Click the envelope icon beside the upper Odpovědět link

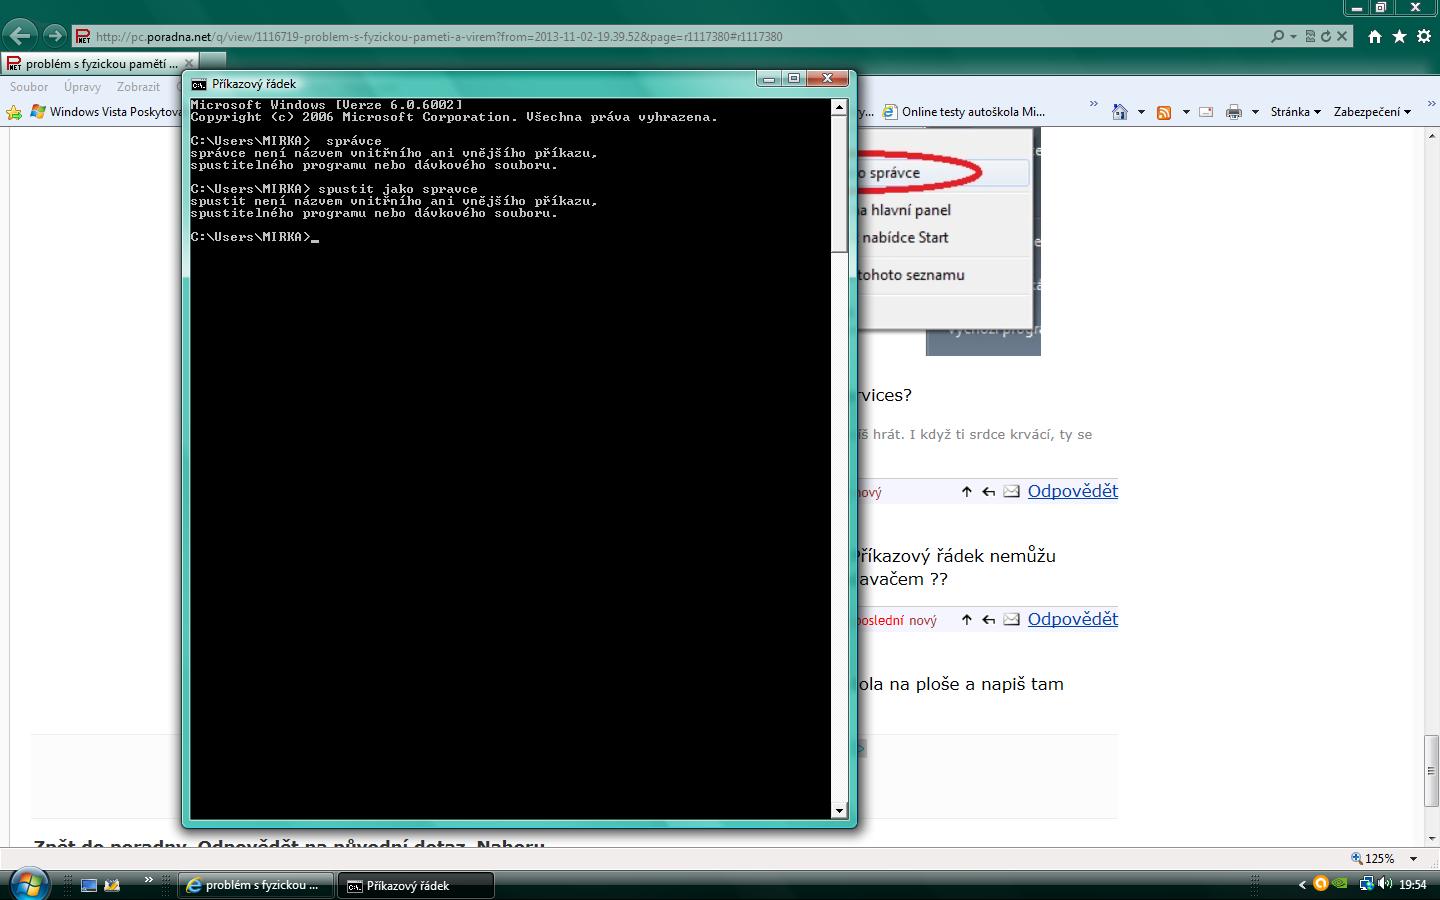1011,491
